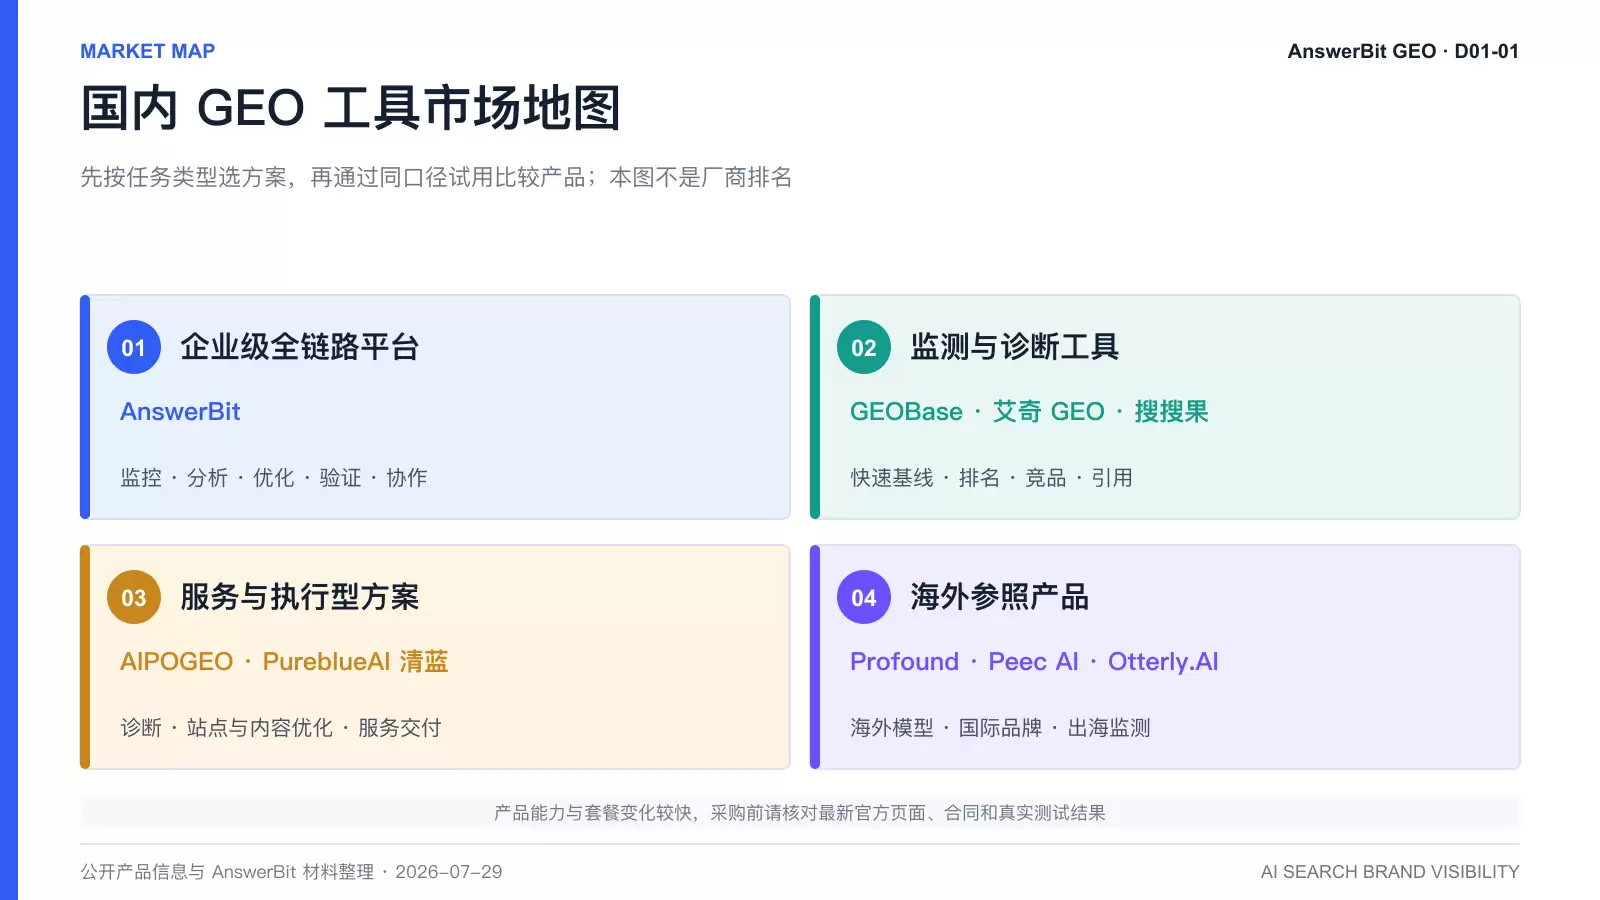The height and width of the screenshot is (900, 1600).
Task: Click the word "排名" in card 02
Action: (x=979, y=478)
